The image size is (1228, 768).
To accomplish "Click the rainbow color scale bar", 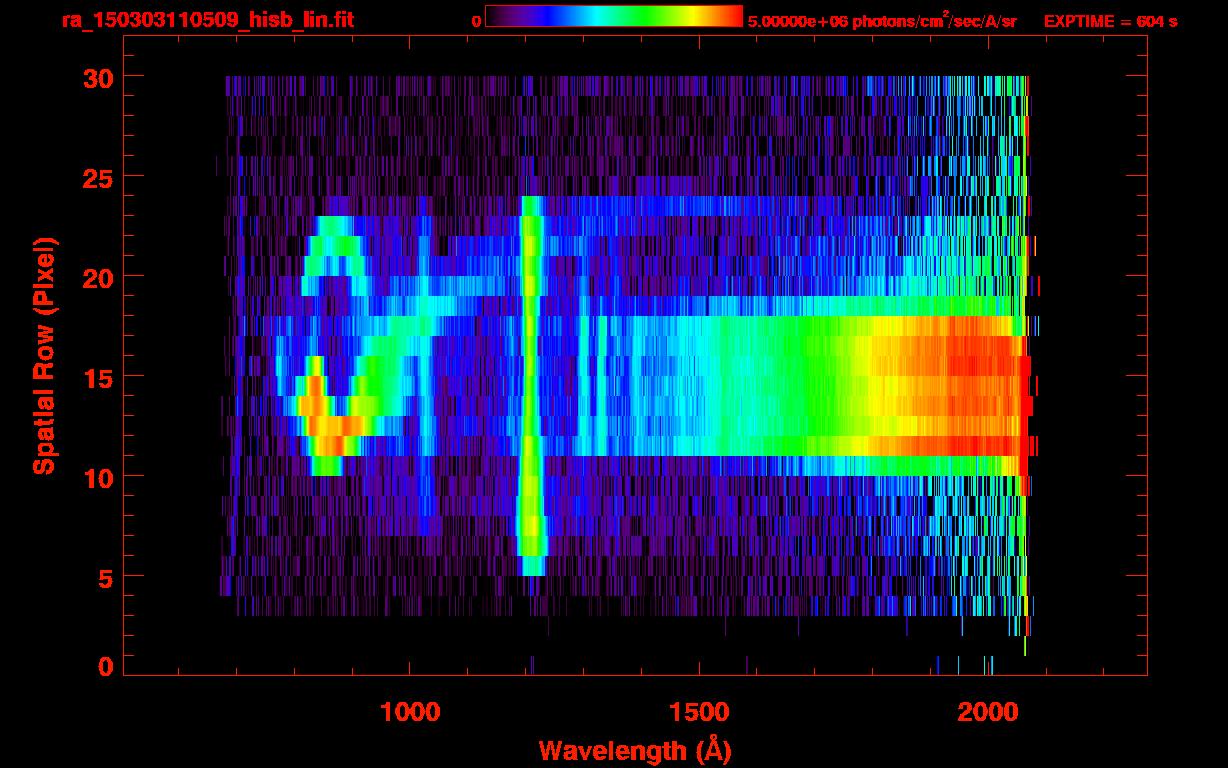I will (x=614, y=16).
